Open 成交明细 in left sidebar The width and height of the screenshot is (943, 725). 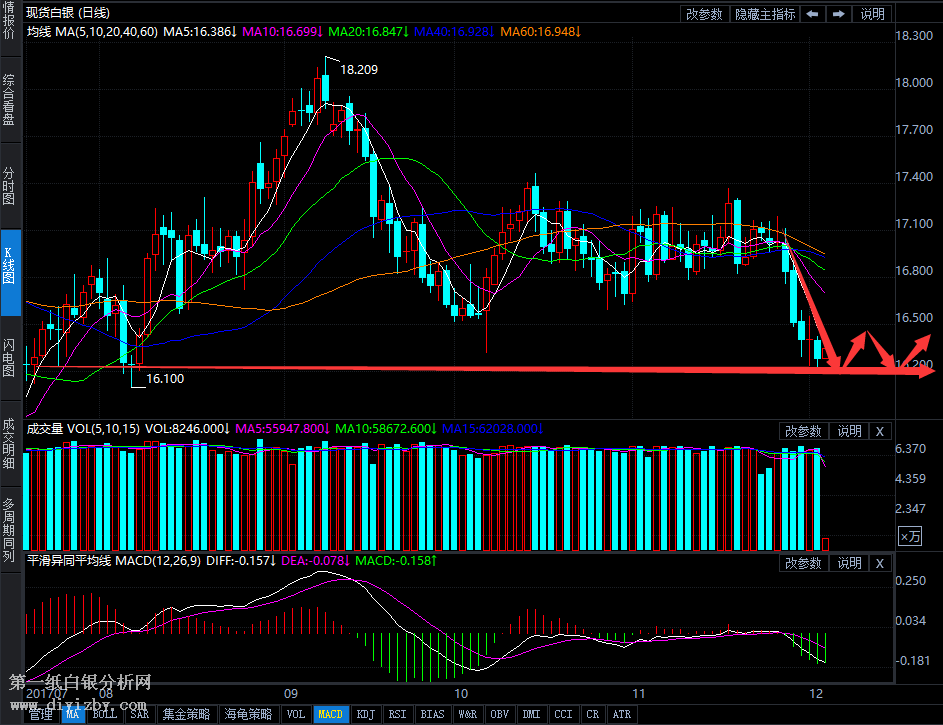(9, 443)
